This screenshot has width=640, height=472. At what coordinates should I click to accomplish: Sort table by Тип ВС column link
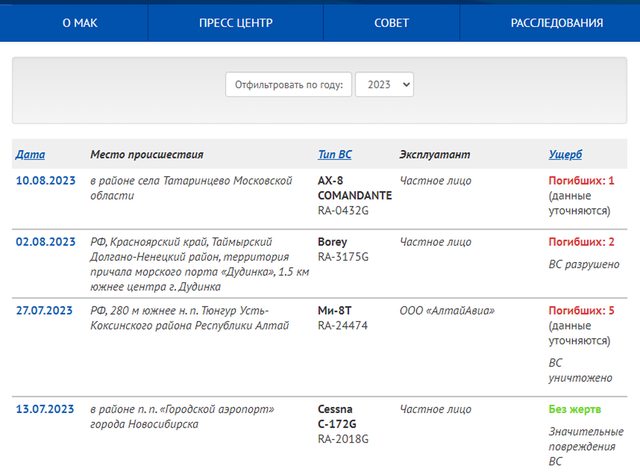tap(335, 154)
